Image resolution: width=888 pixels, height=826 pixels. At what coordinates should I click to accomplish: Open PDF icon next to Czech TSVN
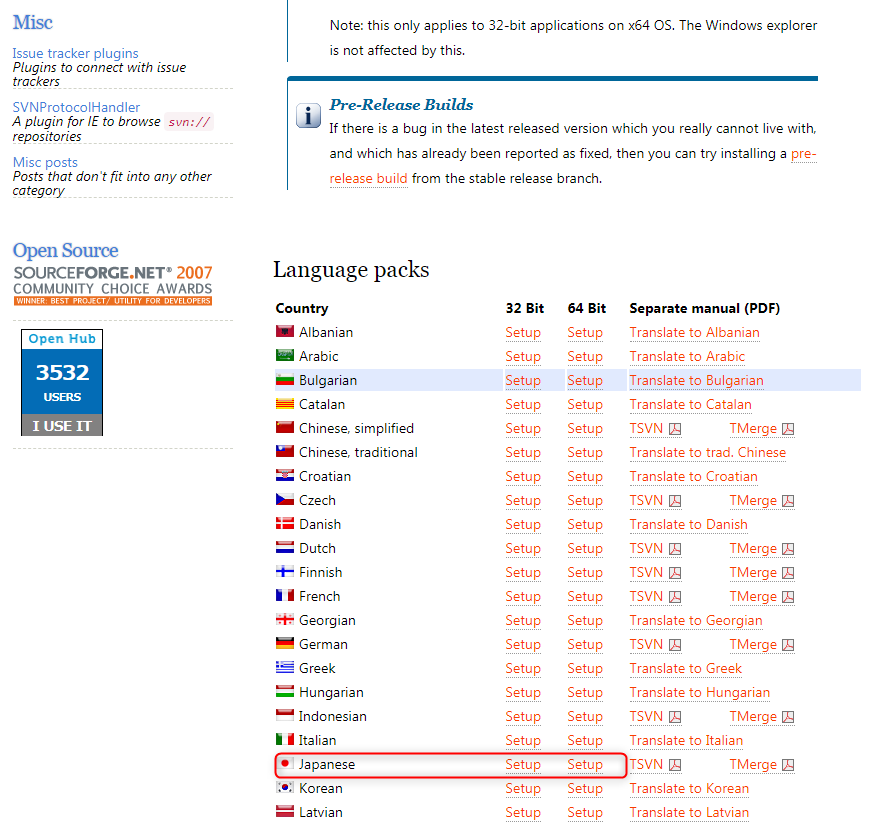[674, 501]
